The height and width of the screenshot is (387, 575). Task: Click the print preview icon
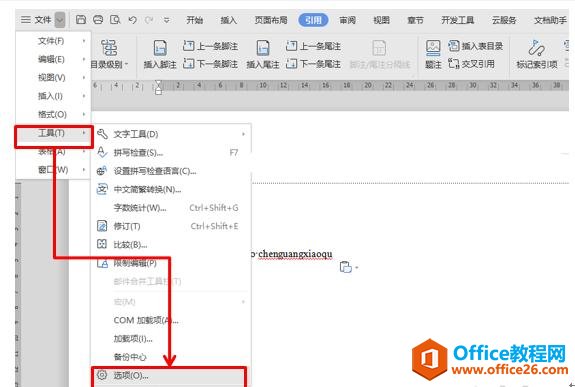click(115, 19)
